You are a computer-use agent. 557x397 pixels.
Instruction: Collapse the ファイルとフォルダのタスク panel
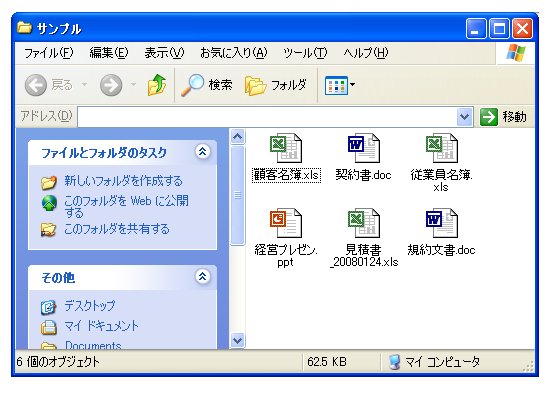202,152
